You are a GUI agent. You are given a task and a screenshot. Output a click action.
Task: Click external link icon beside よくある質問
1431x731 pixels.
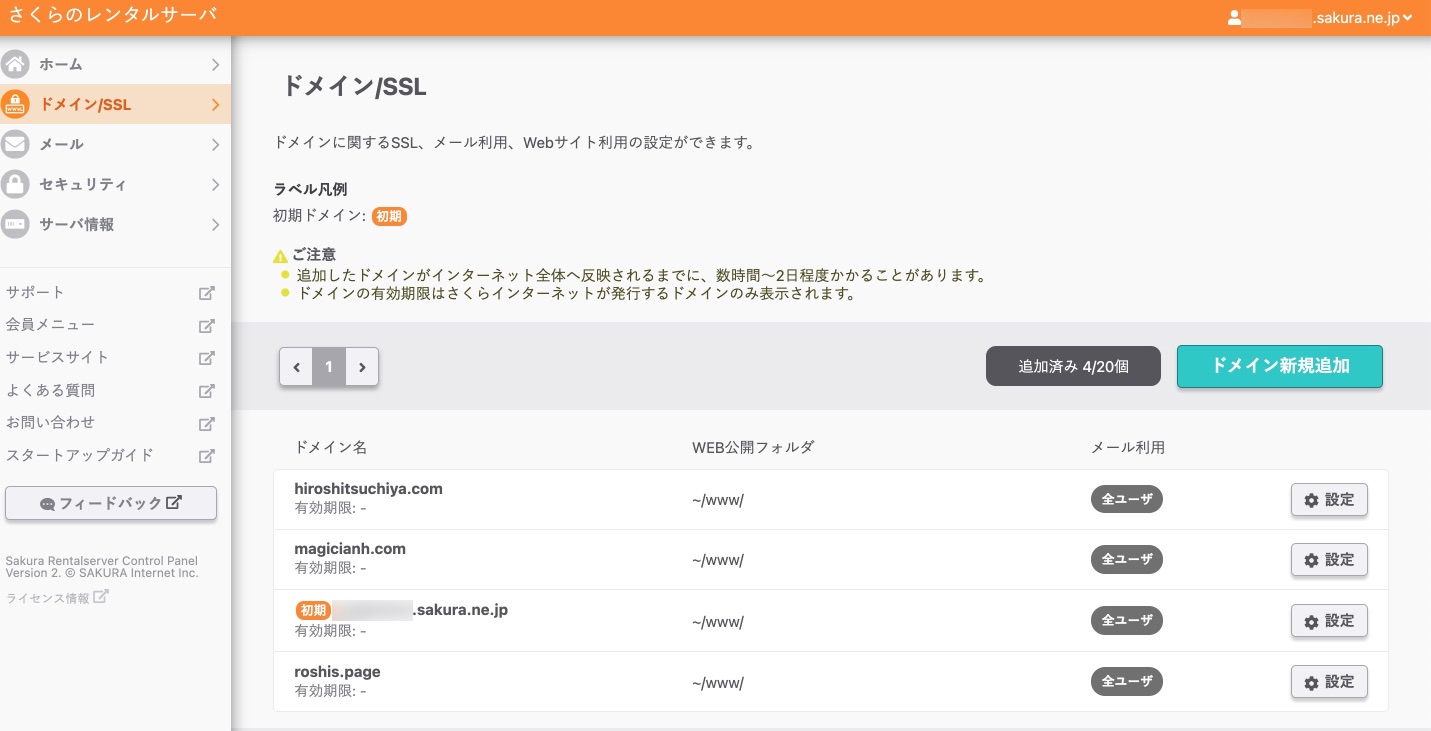point(207,391)
